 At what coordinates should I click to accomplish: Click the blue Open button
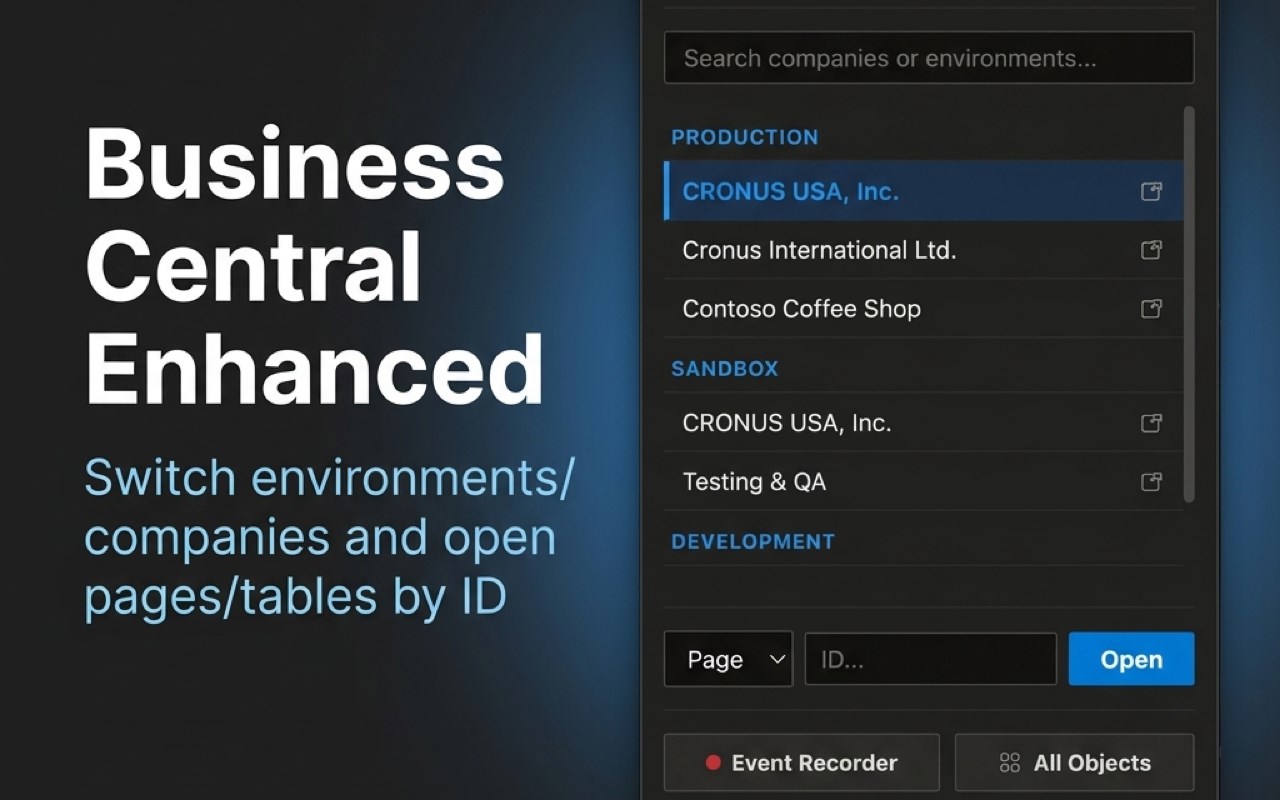[x=1131, y=659]
